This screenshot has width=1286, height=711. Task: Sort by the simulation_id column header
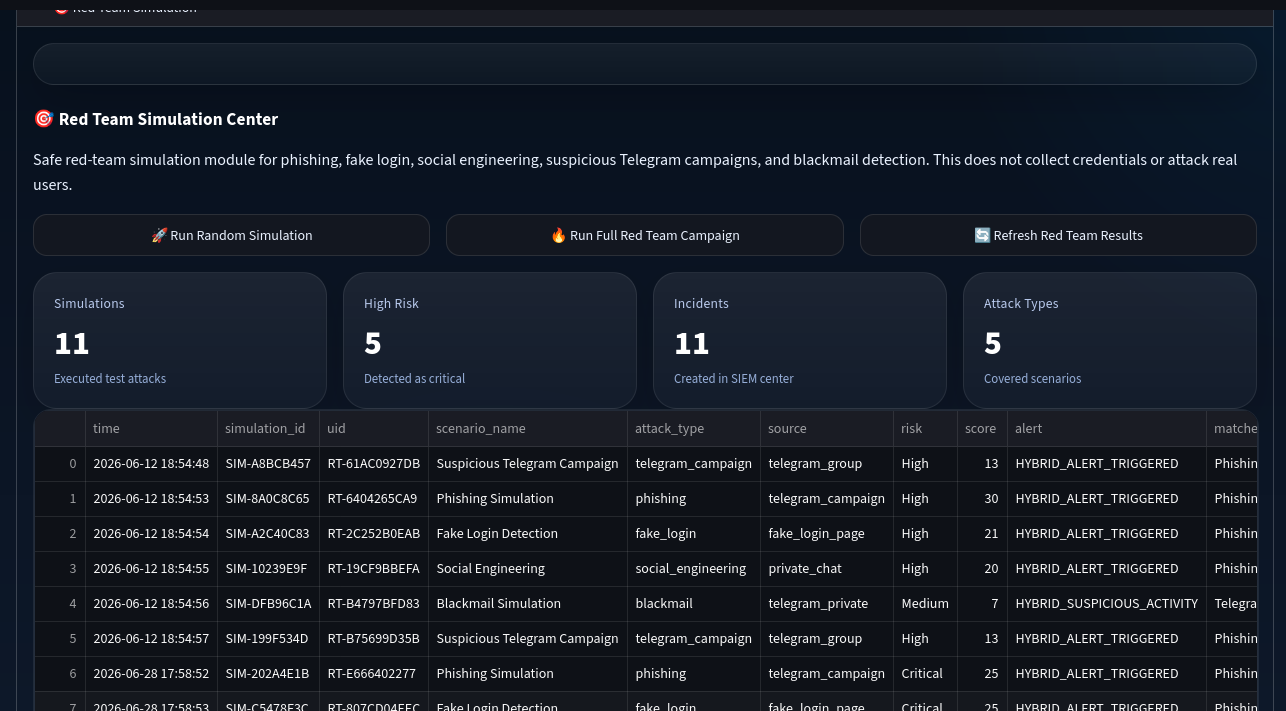[268, 428]
